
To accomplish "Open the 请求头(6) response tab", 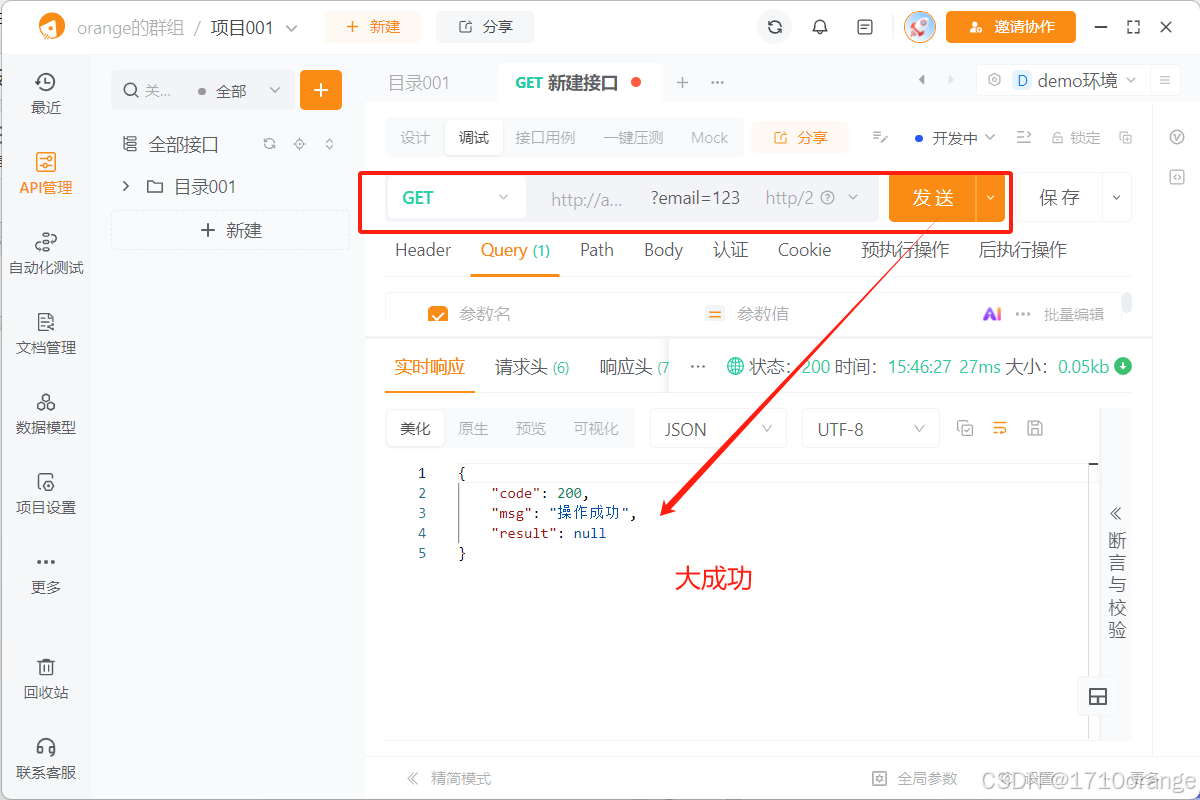I will [532, 366].
